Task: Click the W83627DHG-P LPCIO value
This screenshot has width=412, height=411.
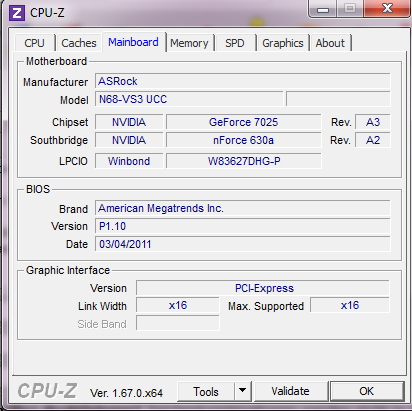Action: point(244,161)
